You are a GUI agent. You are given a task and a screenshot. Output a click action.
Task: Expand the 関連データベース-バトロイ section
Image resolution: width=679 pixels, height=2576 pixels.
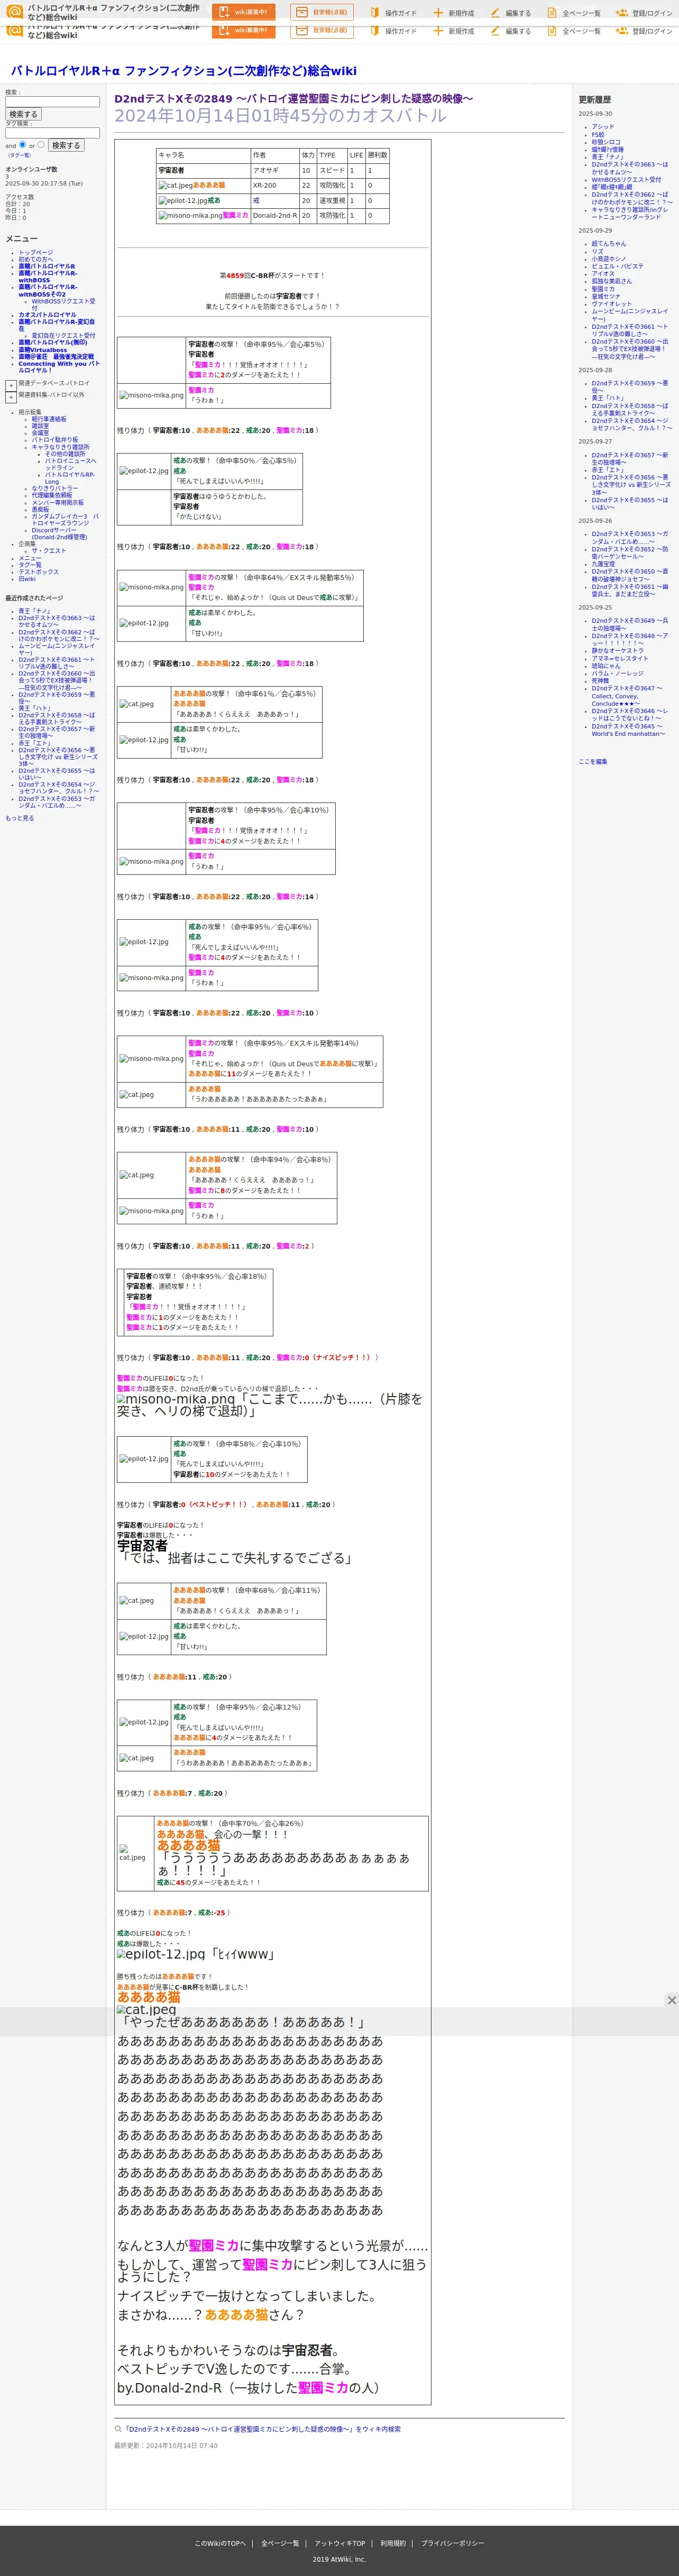pos(11,385)
